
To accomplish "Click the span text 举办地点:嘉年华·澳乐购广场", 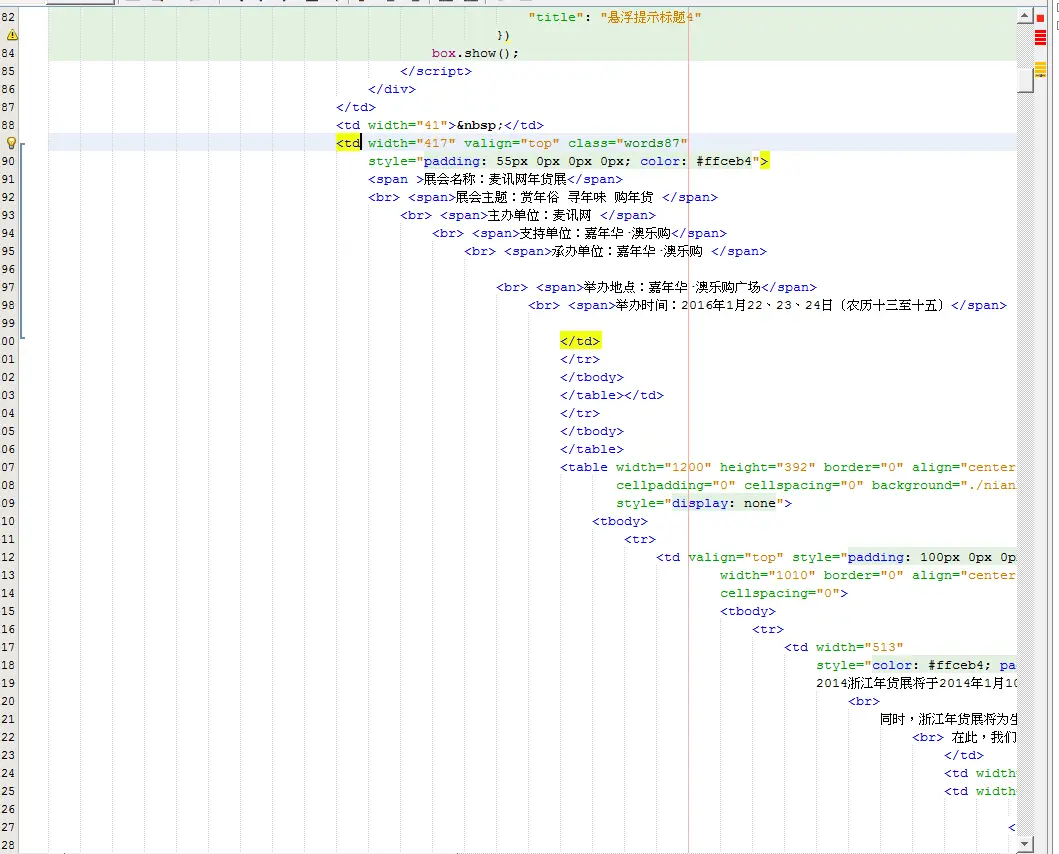I will [672, 286].
